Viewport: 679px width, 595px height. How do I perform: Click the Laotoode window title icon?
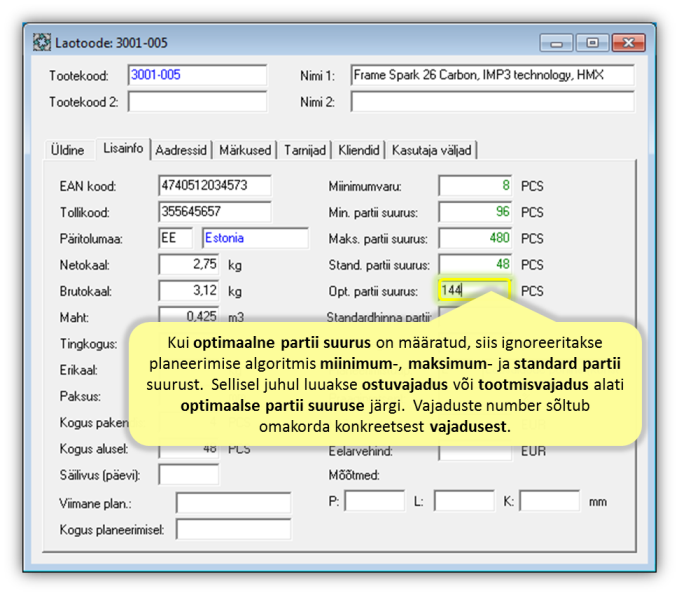tap(42, 42)
